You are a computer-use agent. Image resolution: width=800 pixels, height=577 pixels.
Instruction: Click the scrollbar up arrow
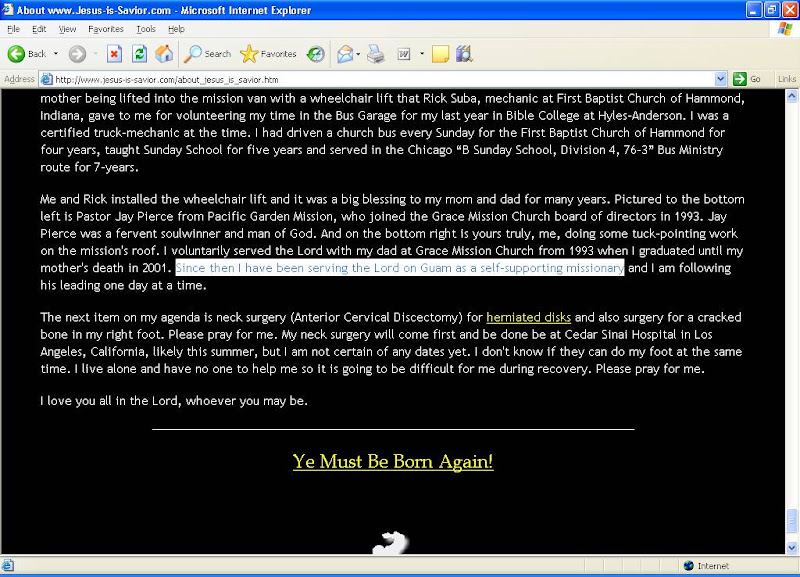tap(792, 95)
